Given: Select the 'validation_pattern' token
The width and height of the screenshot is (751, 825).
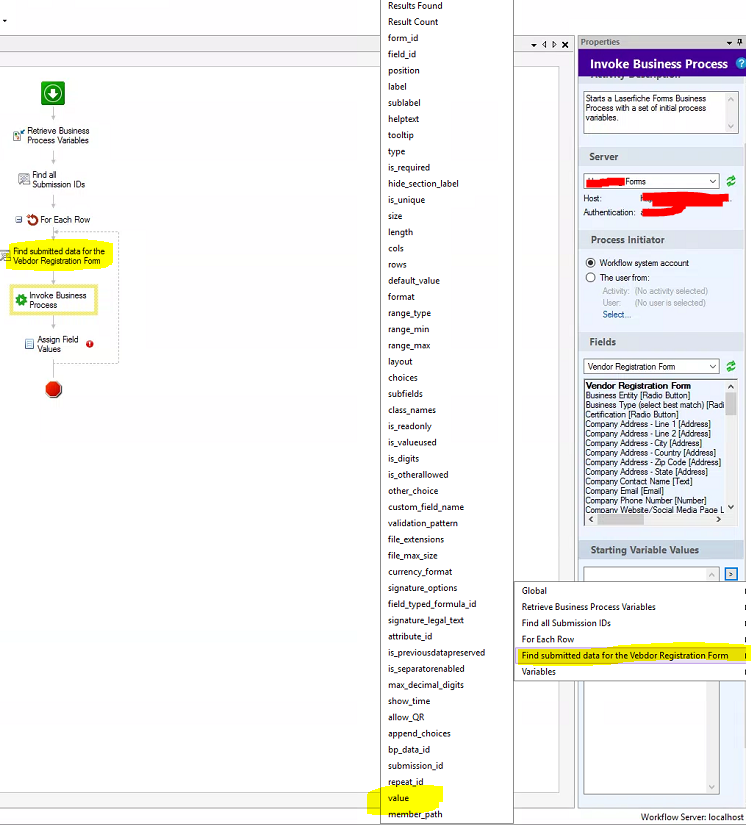Looking at the screenshot, I should (x=423, y=524).
